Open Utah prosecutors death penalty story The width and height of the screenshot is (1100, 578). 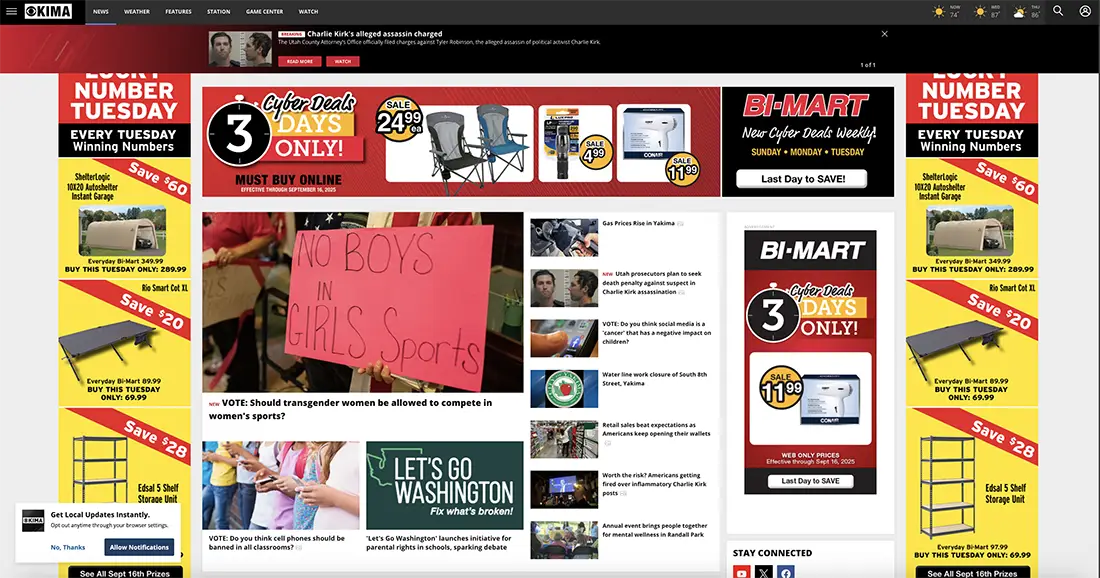click(652, 283)
